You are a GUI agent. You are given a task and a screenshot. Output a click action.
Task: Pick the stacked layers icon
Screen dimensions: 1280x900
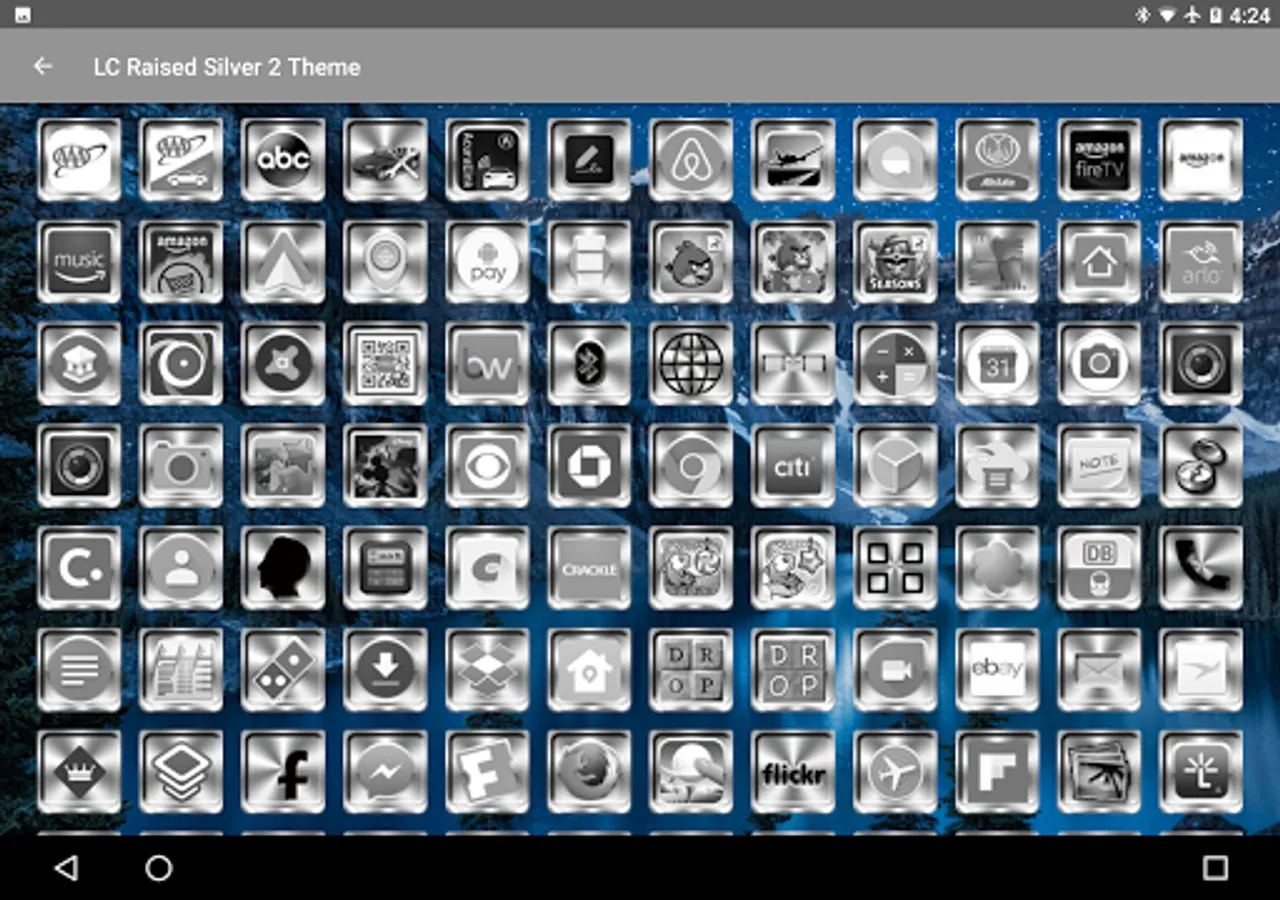(181, 772)
